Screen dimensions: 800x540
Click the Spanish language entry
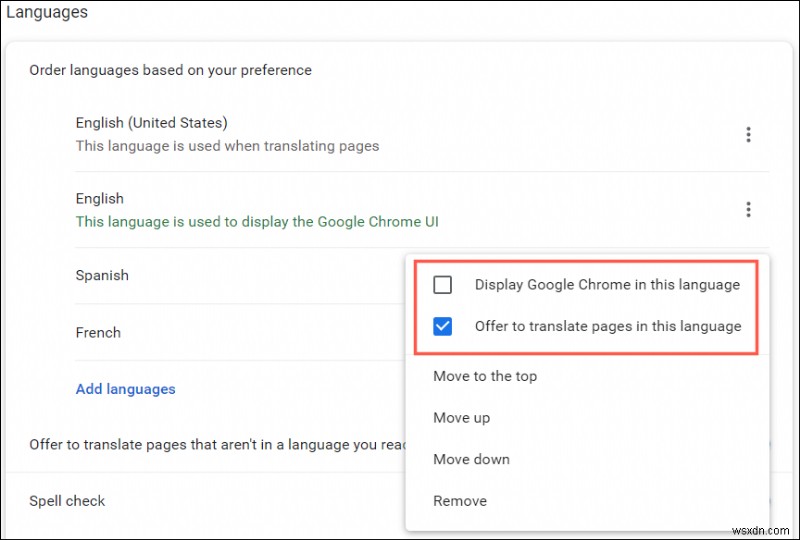102,276
